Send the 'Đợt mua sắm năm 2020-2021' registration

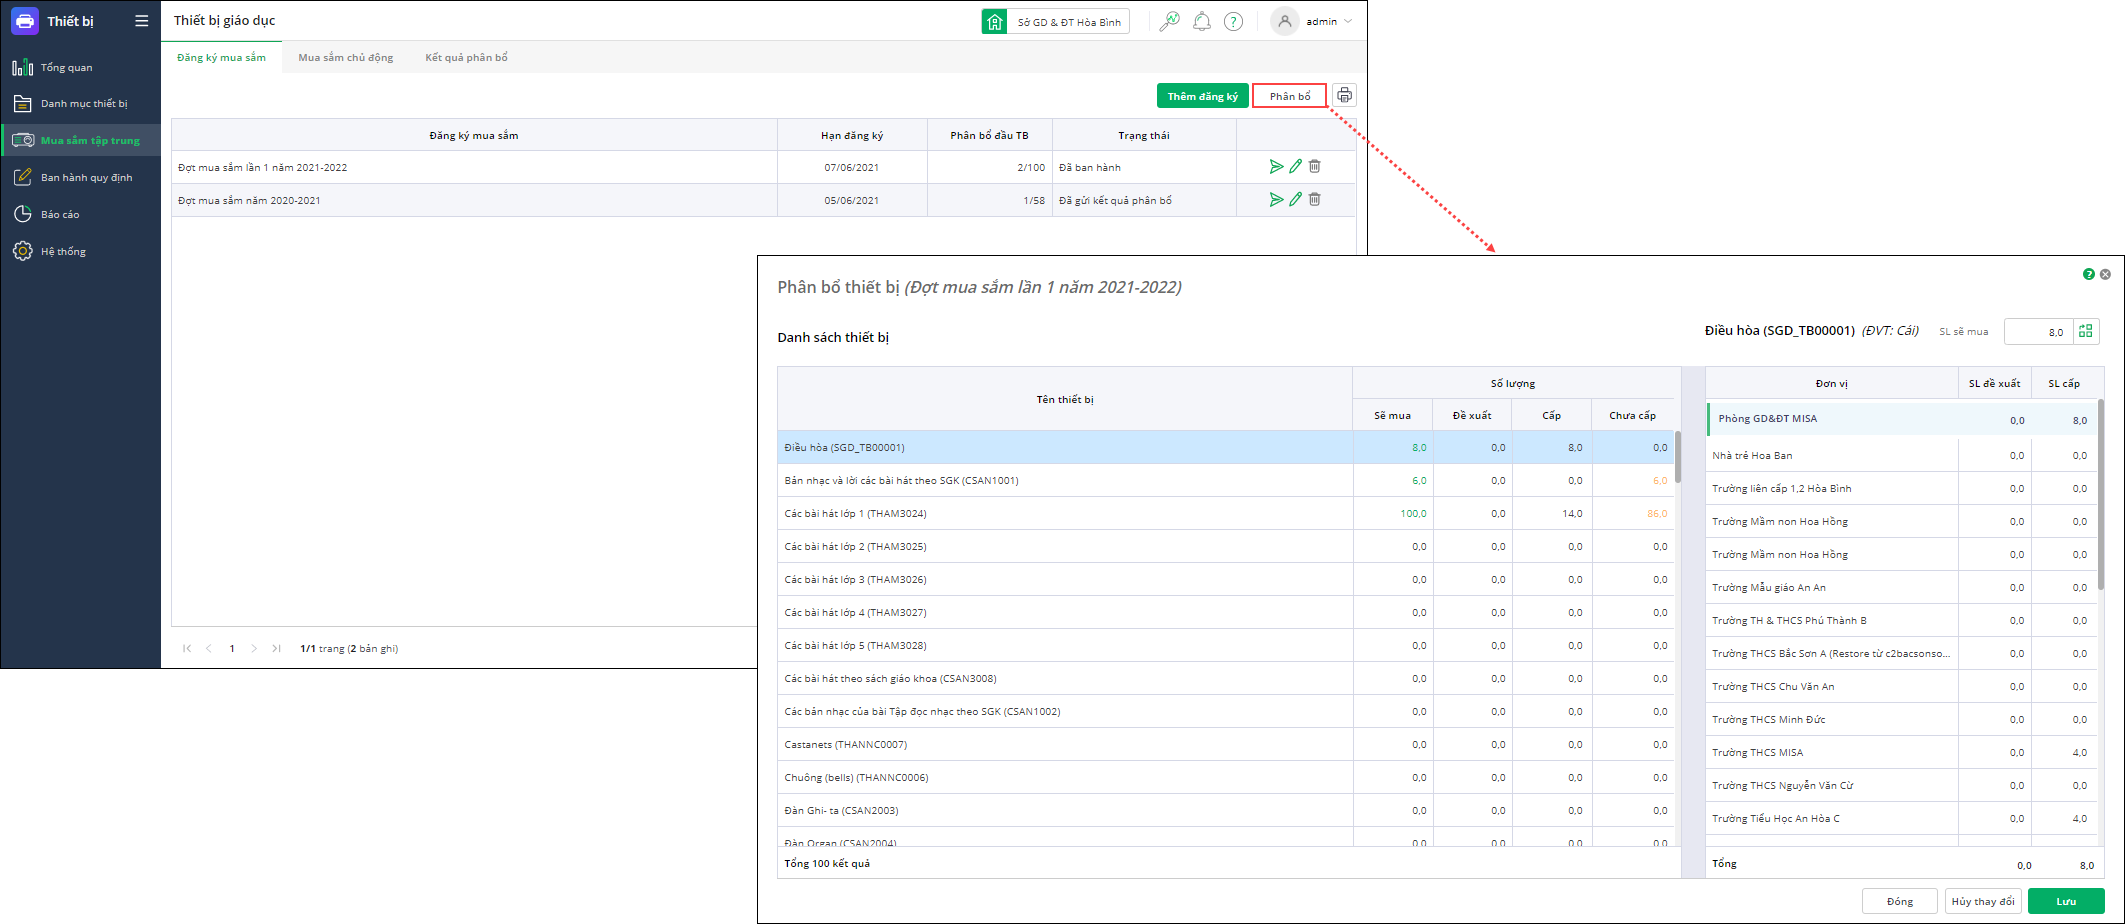pyautogui.click(x=1276, y=200)
